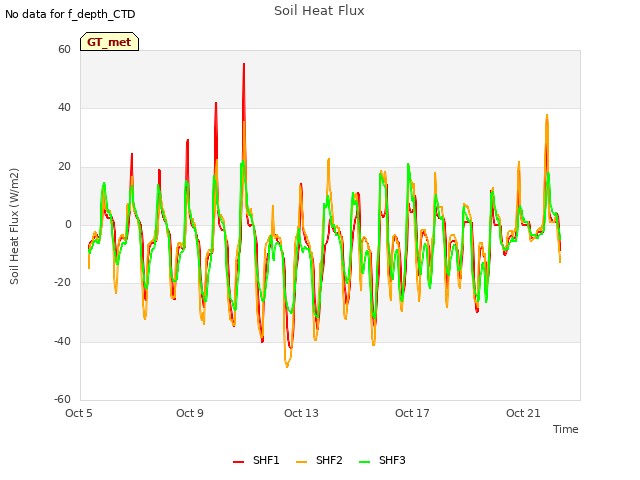Toggle the SHF2 series in the legend
Screen dimensions: 640x480
coord(319,460)
